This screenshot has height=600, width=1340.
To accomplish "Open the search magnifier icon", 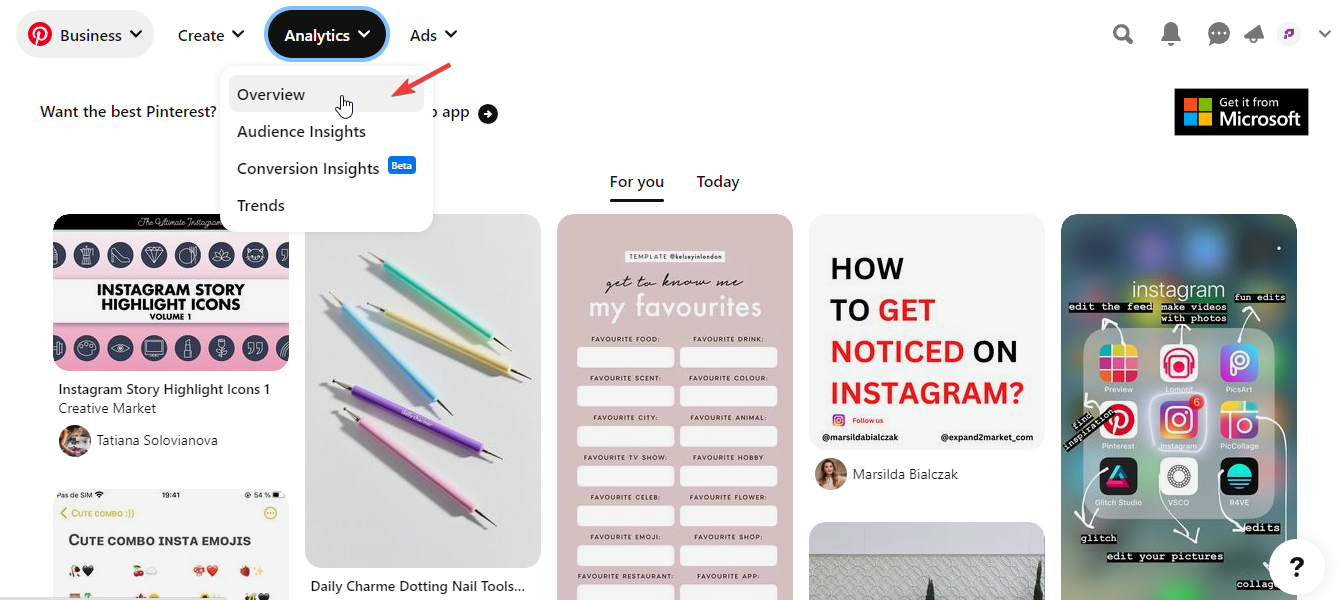I will coord(1123,35).
